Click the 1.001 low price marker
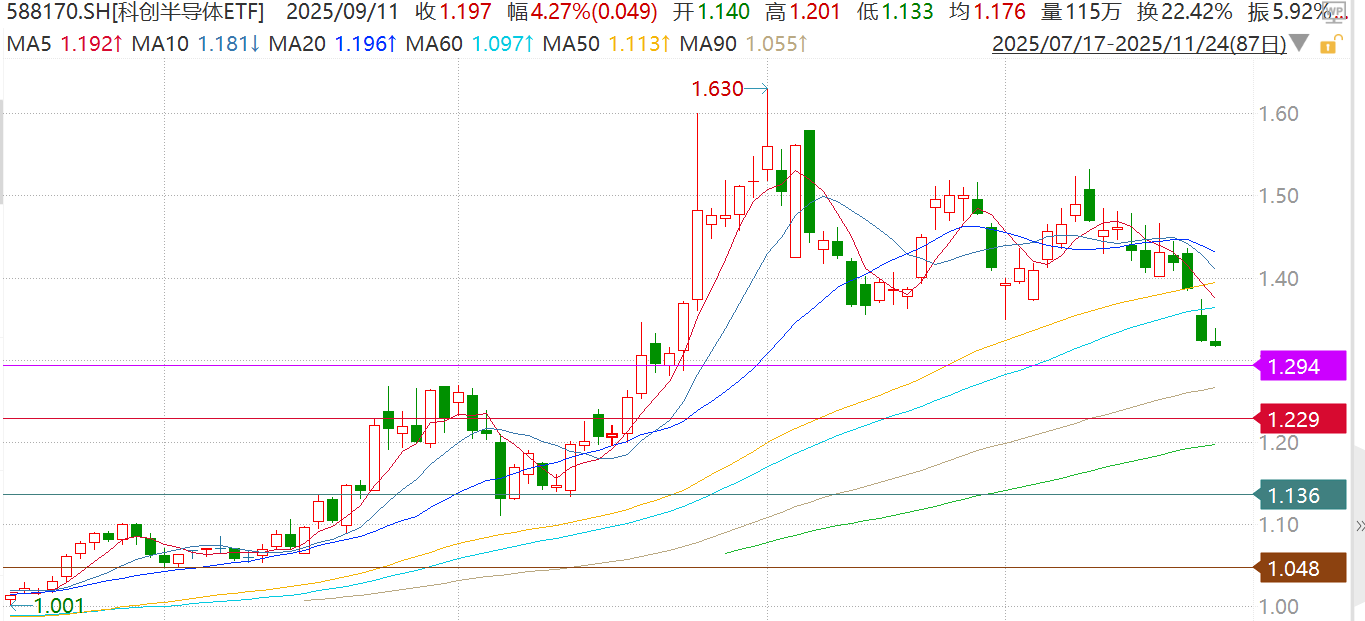Image resolution: width=1365 pixels, height=621 pixels. tap(59, 606)
